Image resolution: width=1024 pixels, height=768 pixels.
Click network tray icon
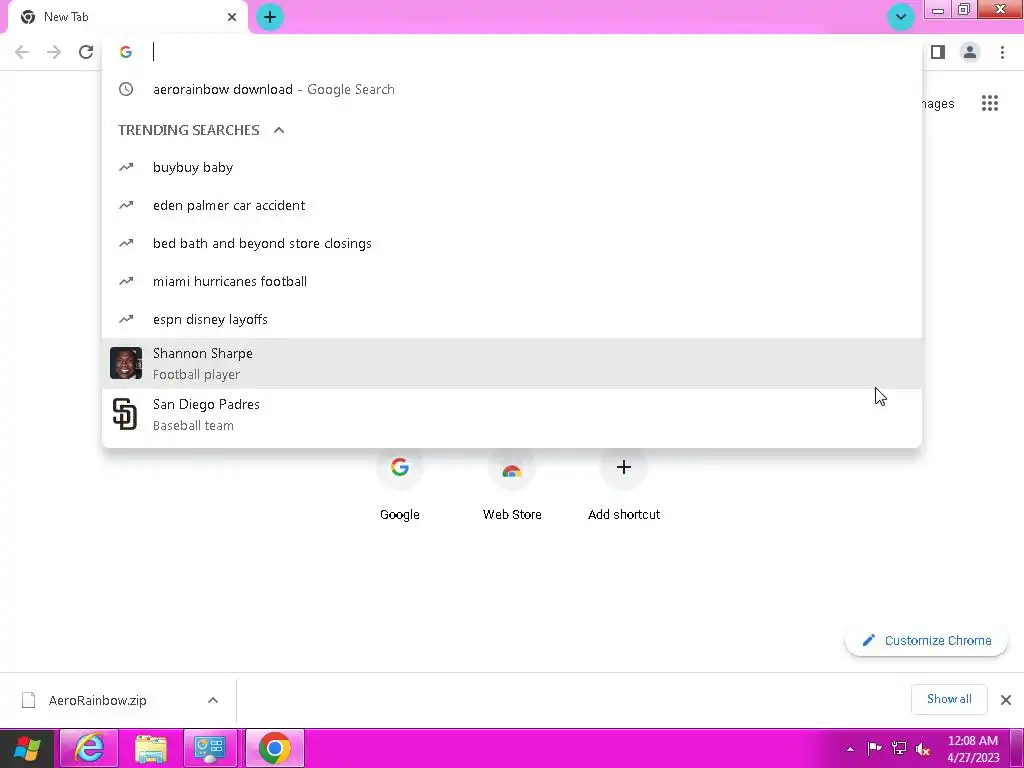899,748
